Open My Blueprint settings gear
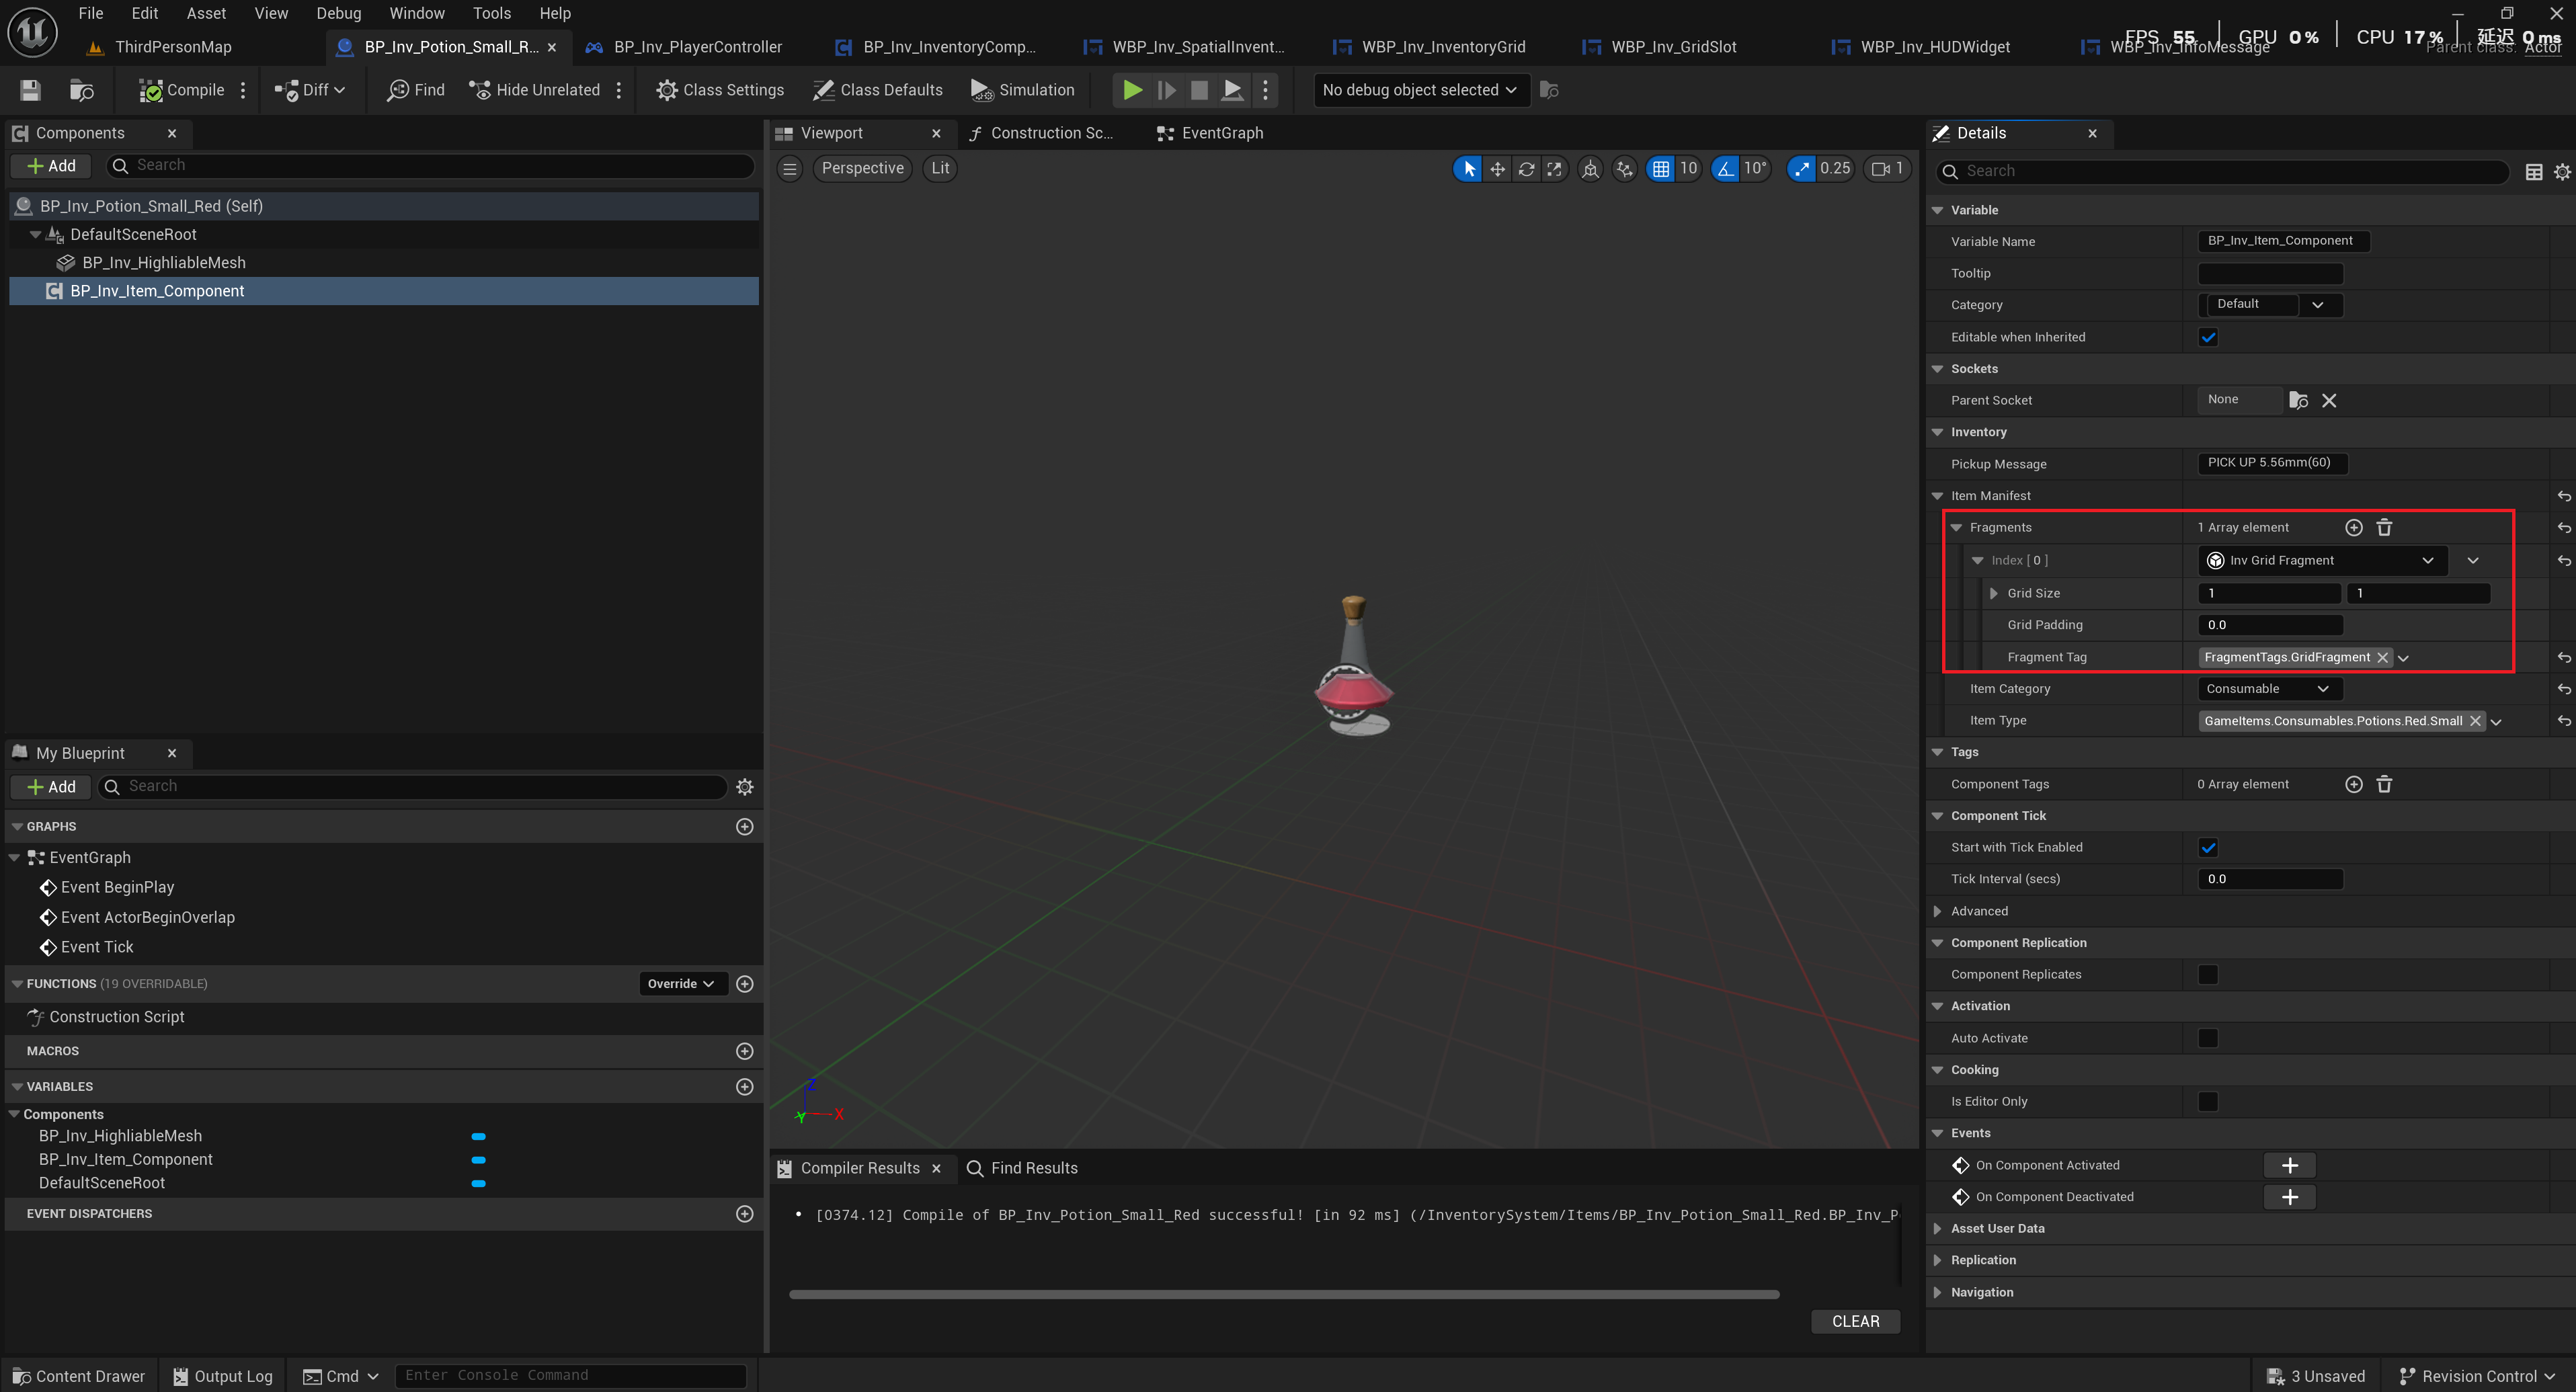The width and height of the screenshot is (2576, 1392). coord(744,787)
